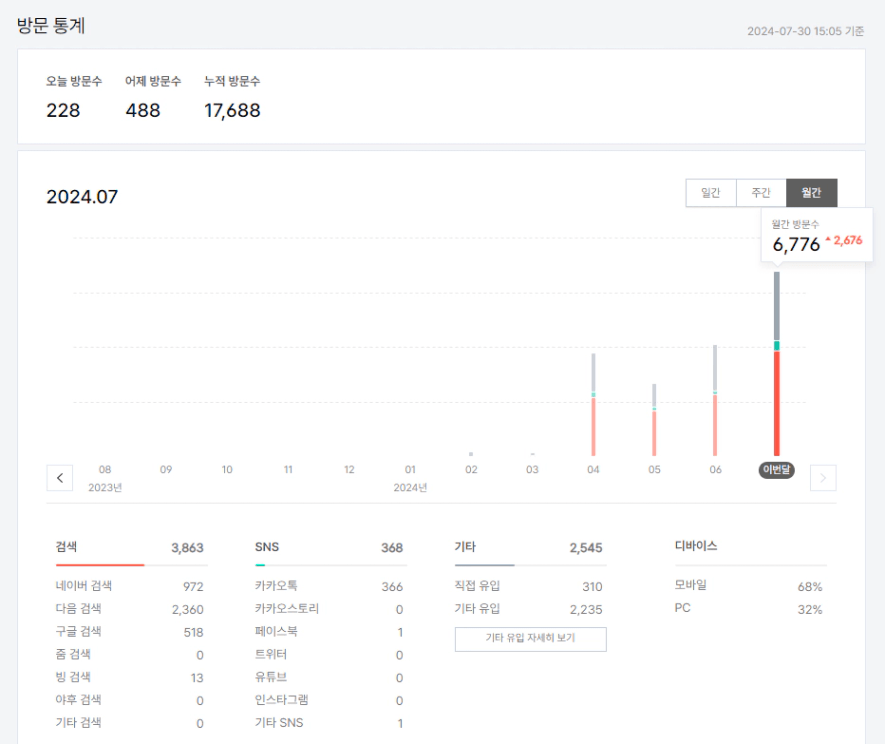The image size is (885, 744).
Task: Select the 검색 category header
Action: pyautogui.click(x=67, y=547)
